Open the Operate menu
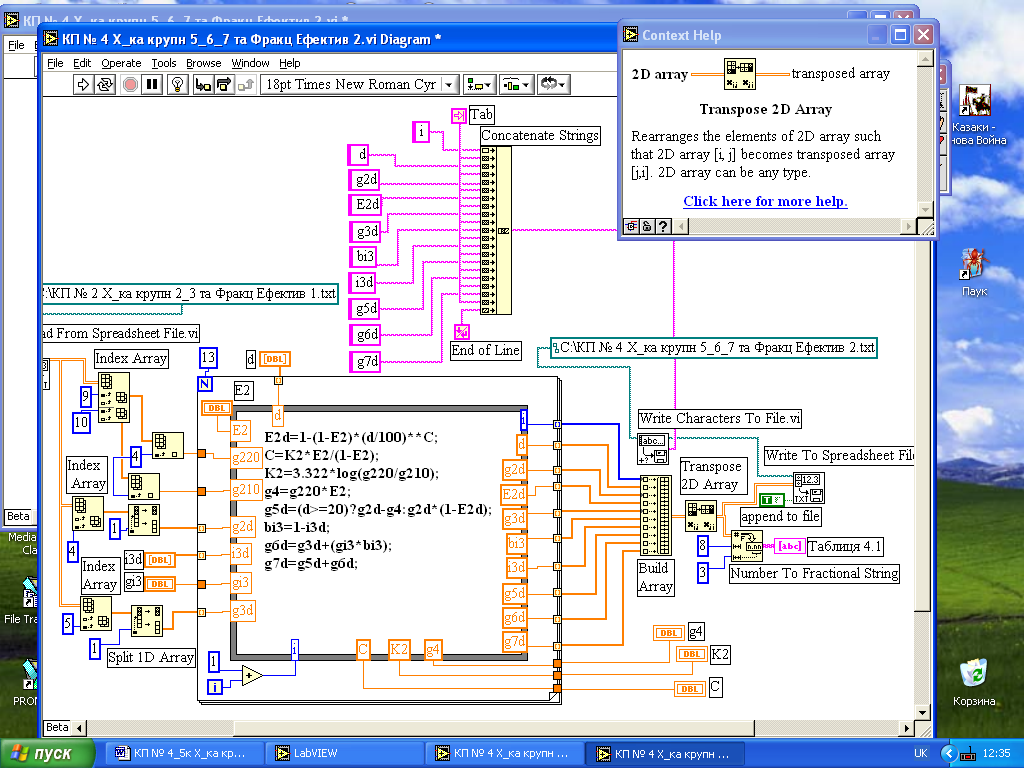Viewport: 1024px width, 768px height. click(x=121, y=63)
